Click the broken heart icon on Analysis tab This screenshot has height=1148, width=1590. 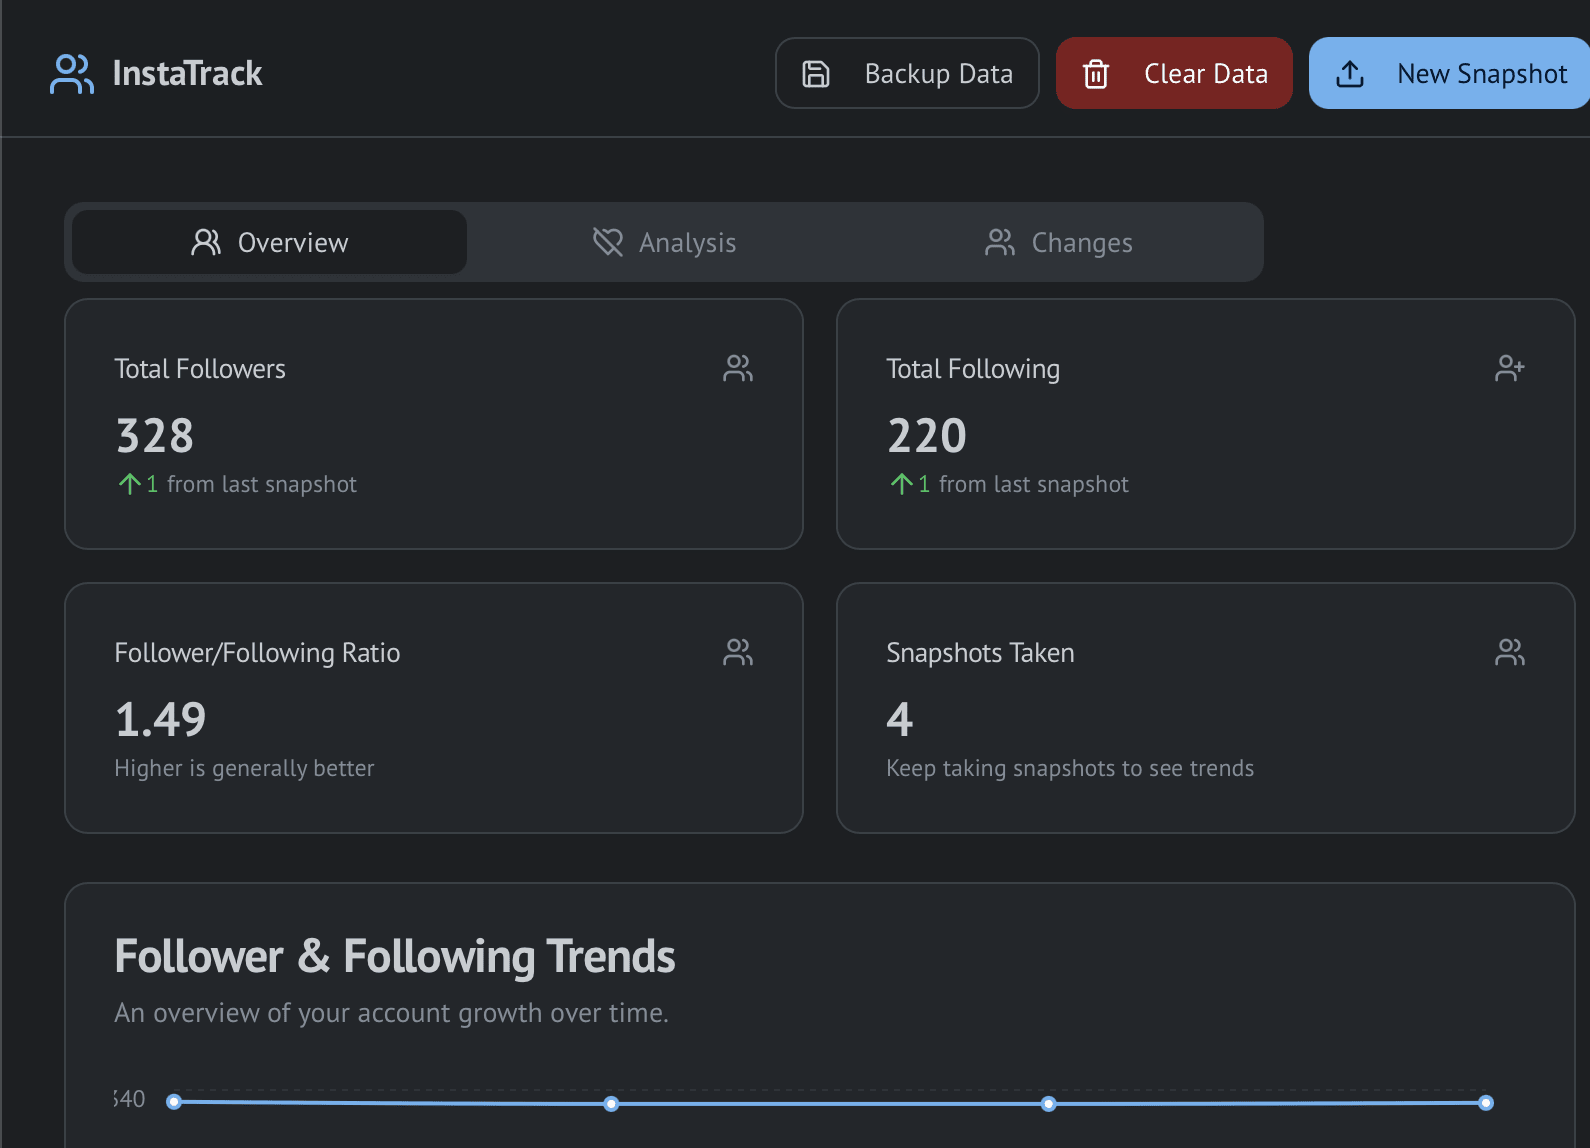click(x=608, y=242)
